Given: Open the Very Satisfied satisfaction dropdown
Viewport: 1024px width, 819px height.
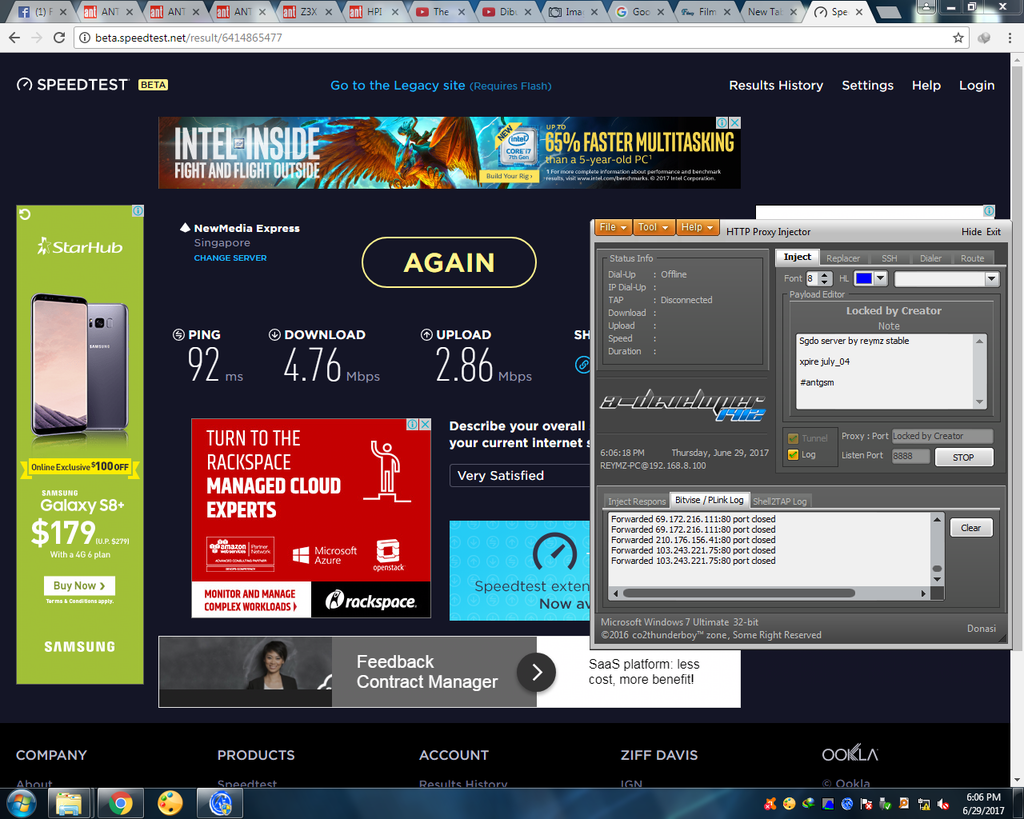Looking at the screenshot, I should (x=520, y=475).
